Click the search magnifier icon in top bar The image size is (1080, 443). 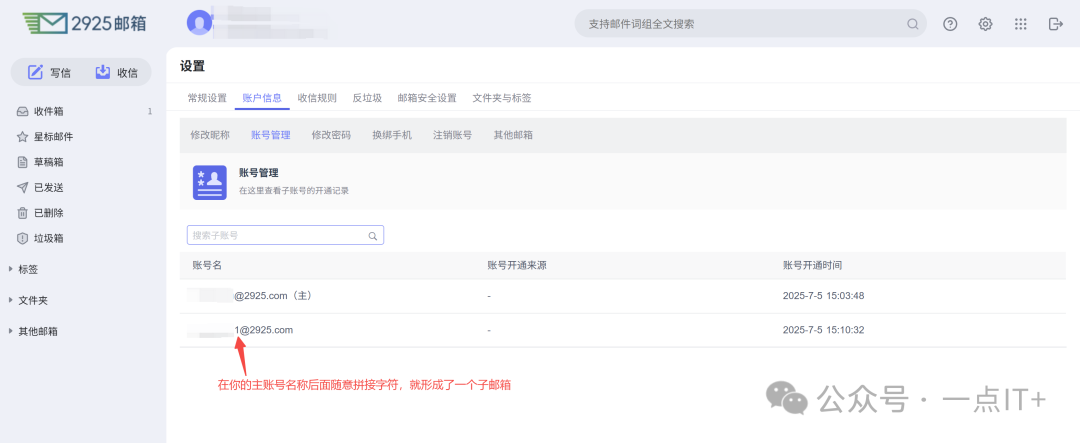pos(913,24)
